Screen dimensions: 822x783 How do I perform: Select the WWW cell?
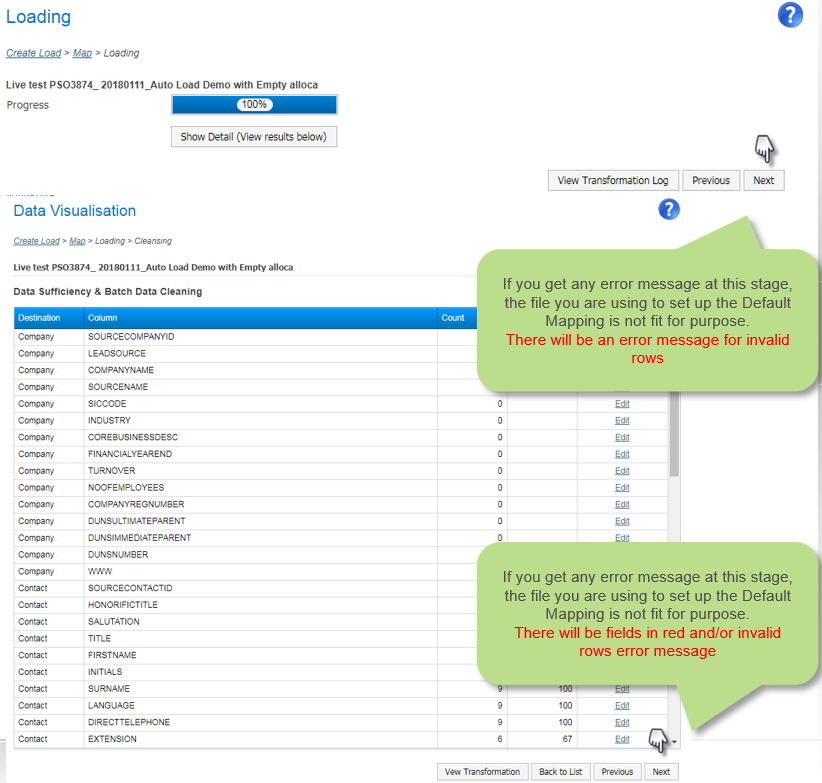261,571
